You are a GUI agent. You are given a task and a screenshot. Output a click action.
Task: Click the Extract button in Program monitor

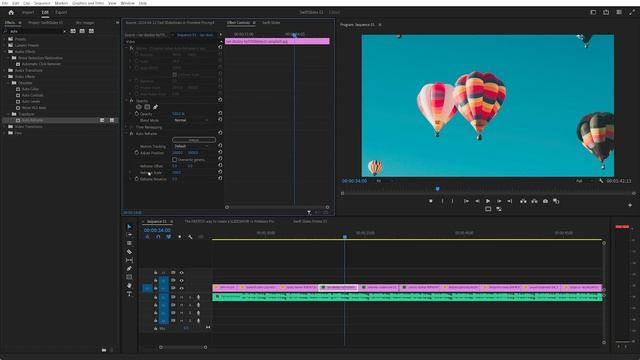[534, 201]
